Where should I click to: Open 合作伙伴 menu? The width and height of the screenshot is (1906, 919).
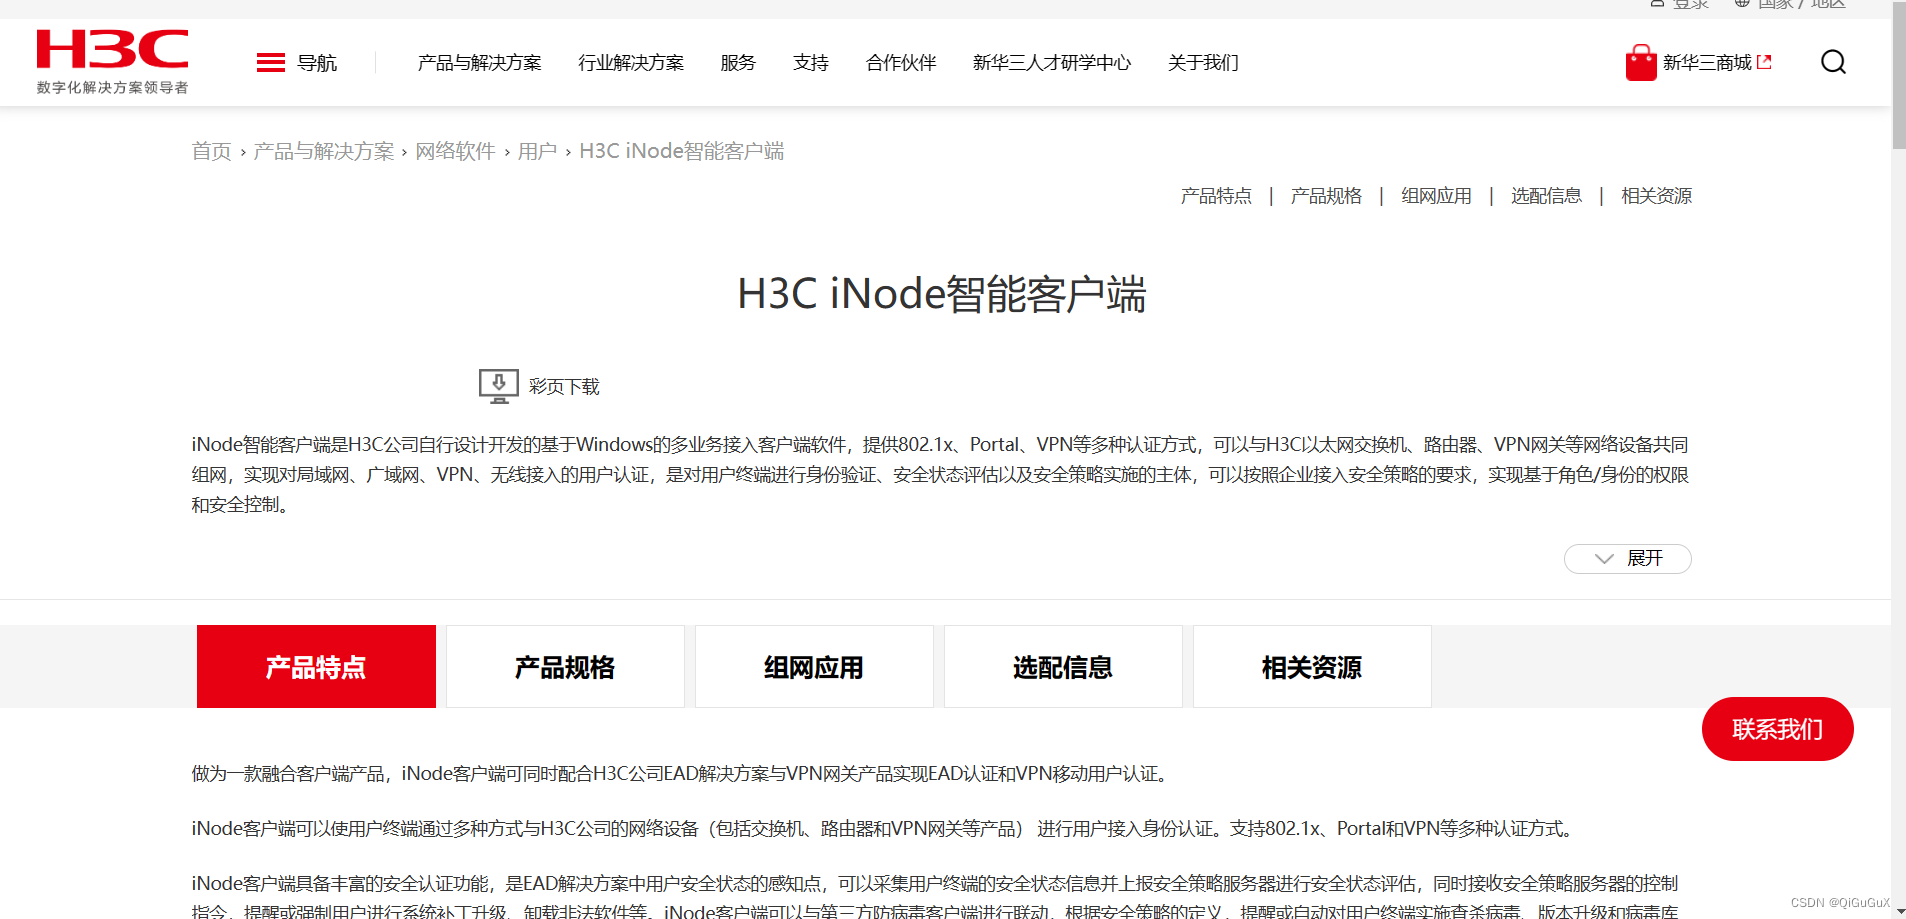[x=901, y=63]
